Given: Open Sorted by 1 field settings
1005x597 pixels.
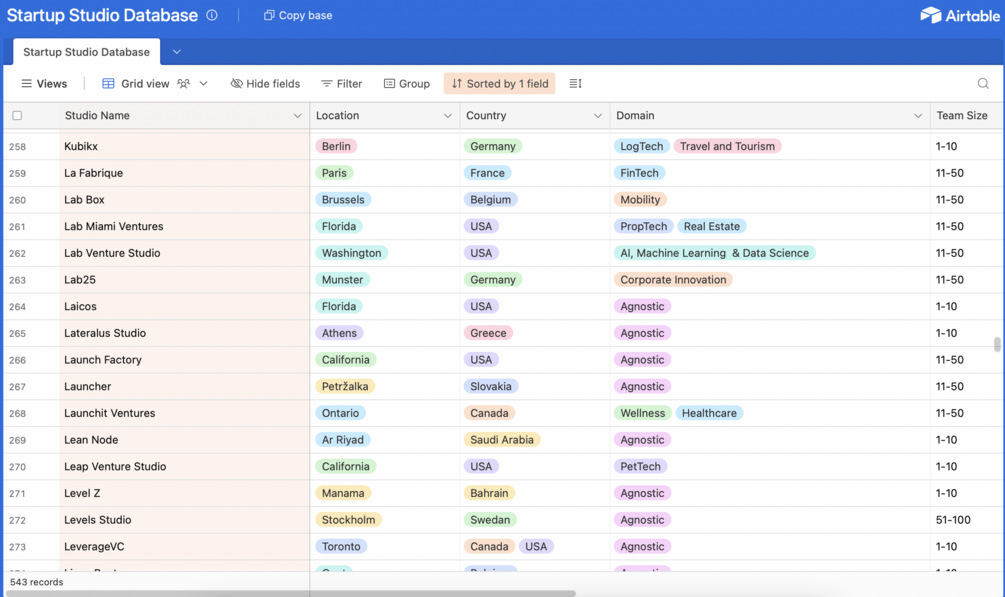Looking at the screenshot, I should coord(499,83).
